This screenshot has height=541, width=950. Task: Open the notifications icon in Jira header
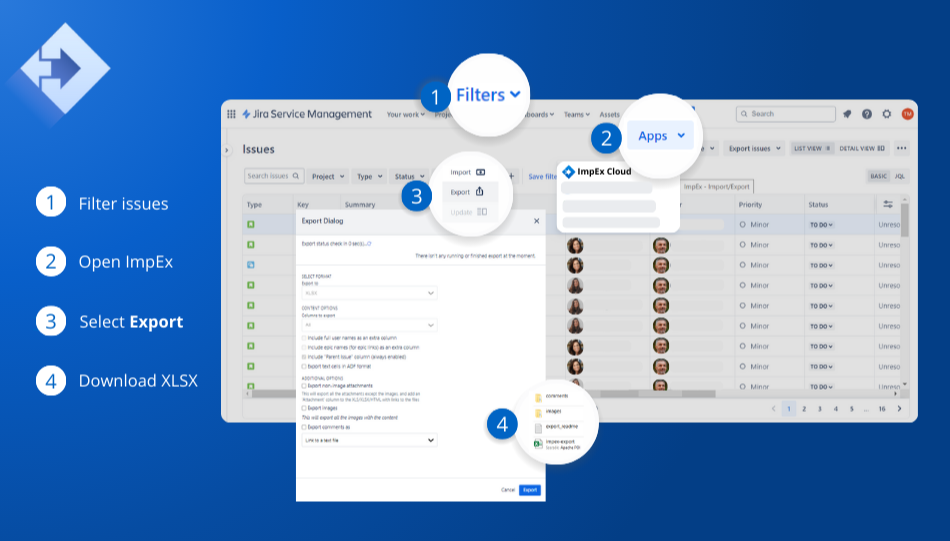(847, 114)
